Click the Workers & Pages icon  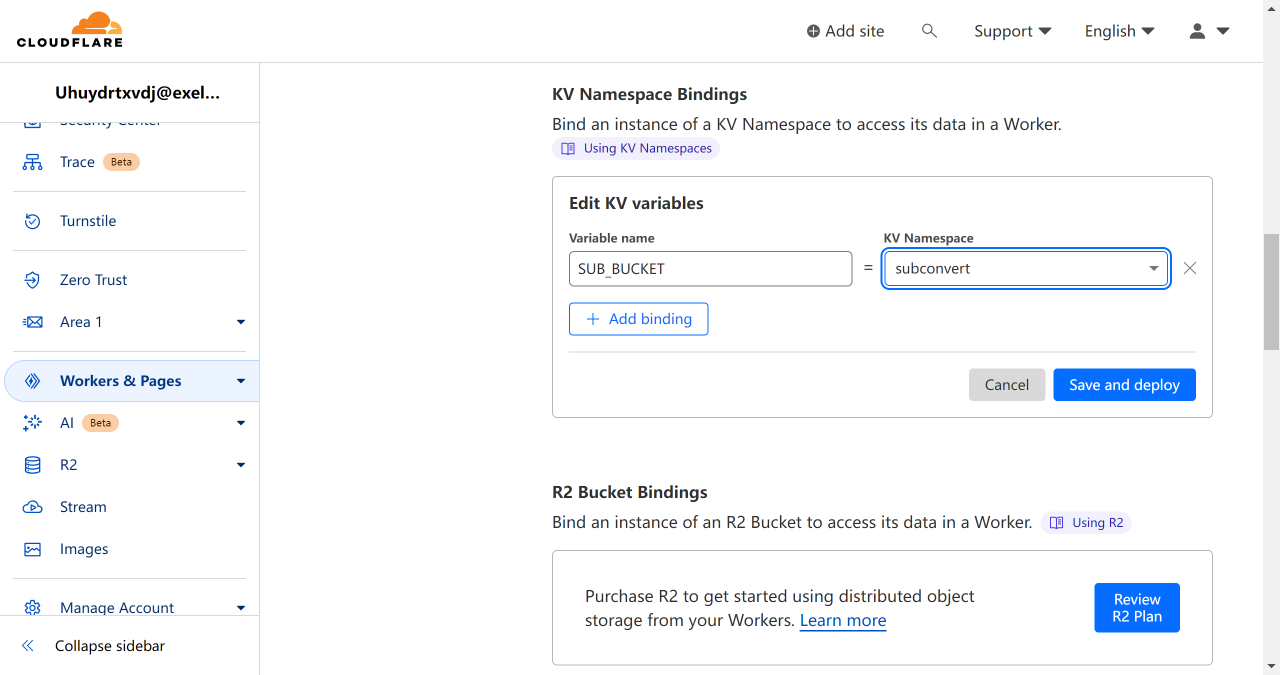point(33,381)
